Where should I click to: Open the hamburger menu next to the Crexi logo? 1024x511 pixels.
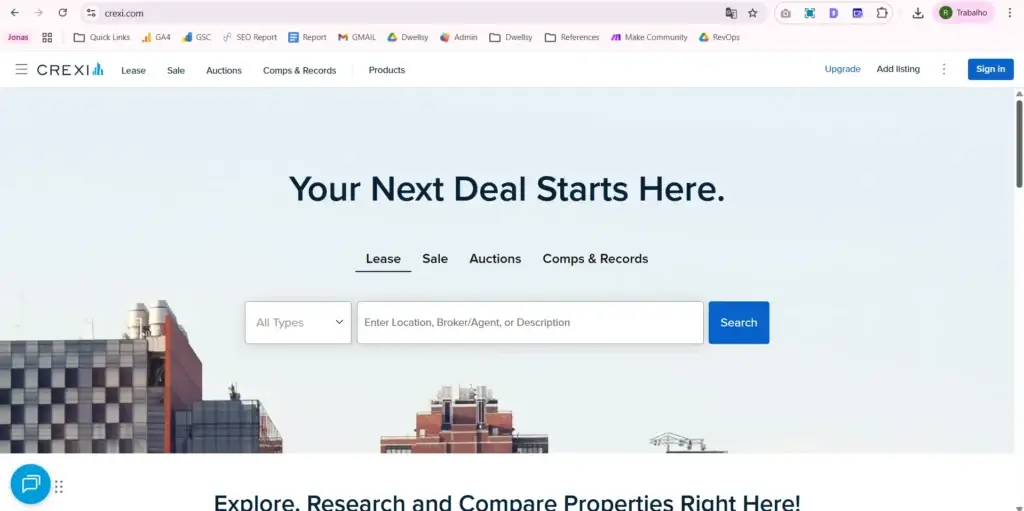[22, 69]
